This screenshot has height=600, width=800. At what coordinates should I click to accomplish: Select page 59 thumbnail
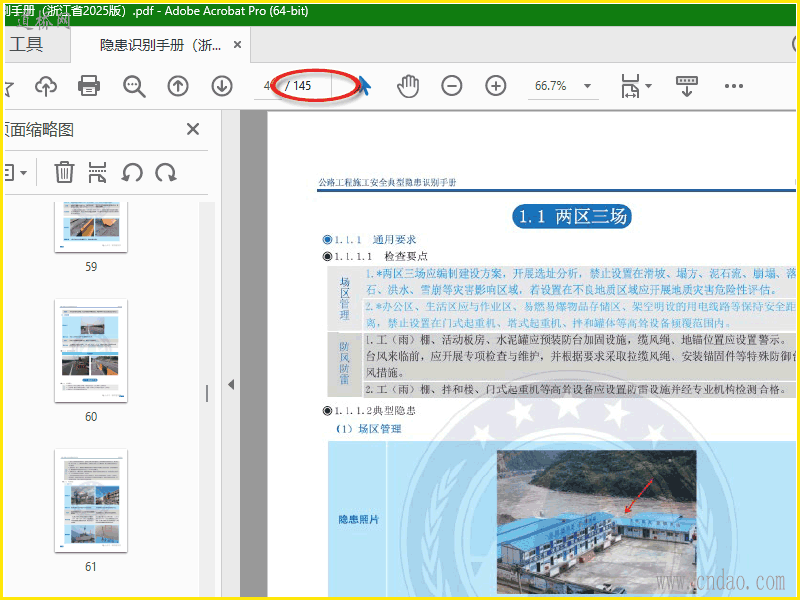coord(91,227)
